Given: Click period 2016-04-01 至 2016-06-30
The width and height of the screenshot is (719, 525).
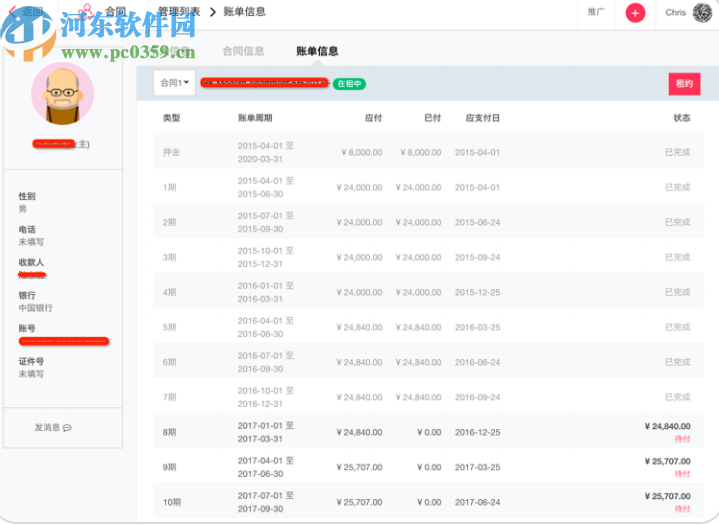Looking at the screenshot, I should 265,327.
